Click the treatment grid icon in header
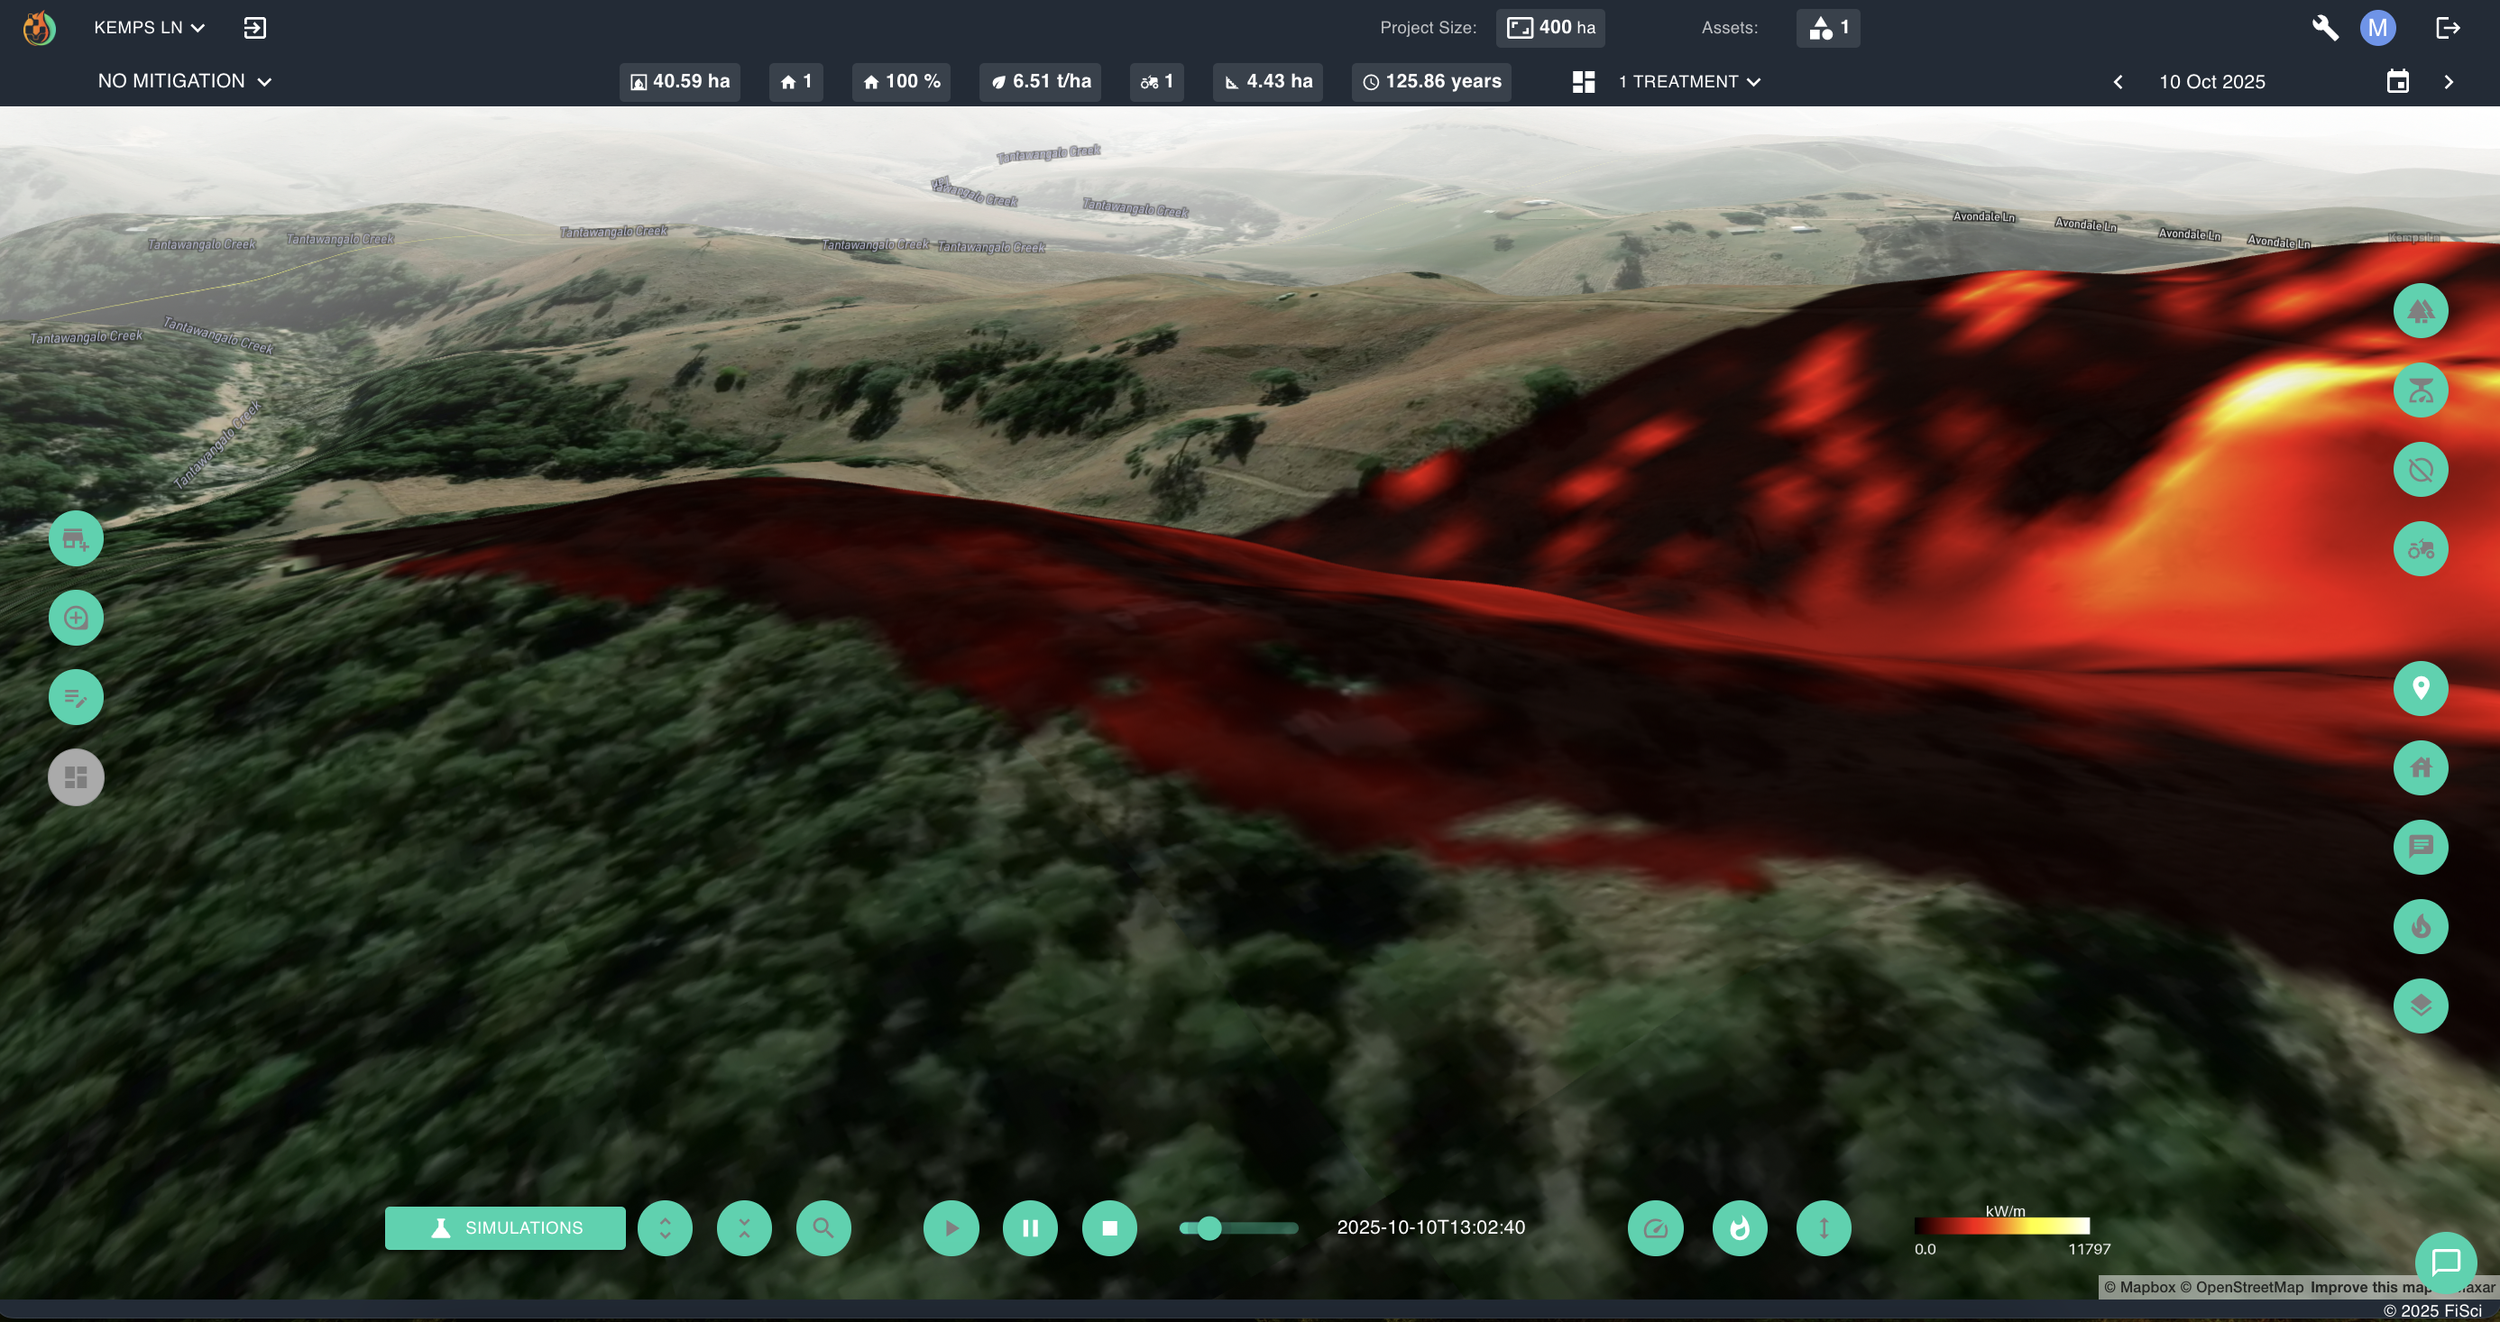The image size is (2500, 1322). [1583, 82]
